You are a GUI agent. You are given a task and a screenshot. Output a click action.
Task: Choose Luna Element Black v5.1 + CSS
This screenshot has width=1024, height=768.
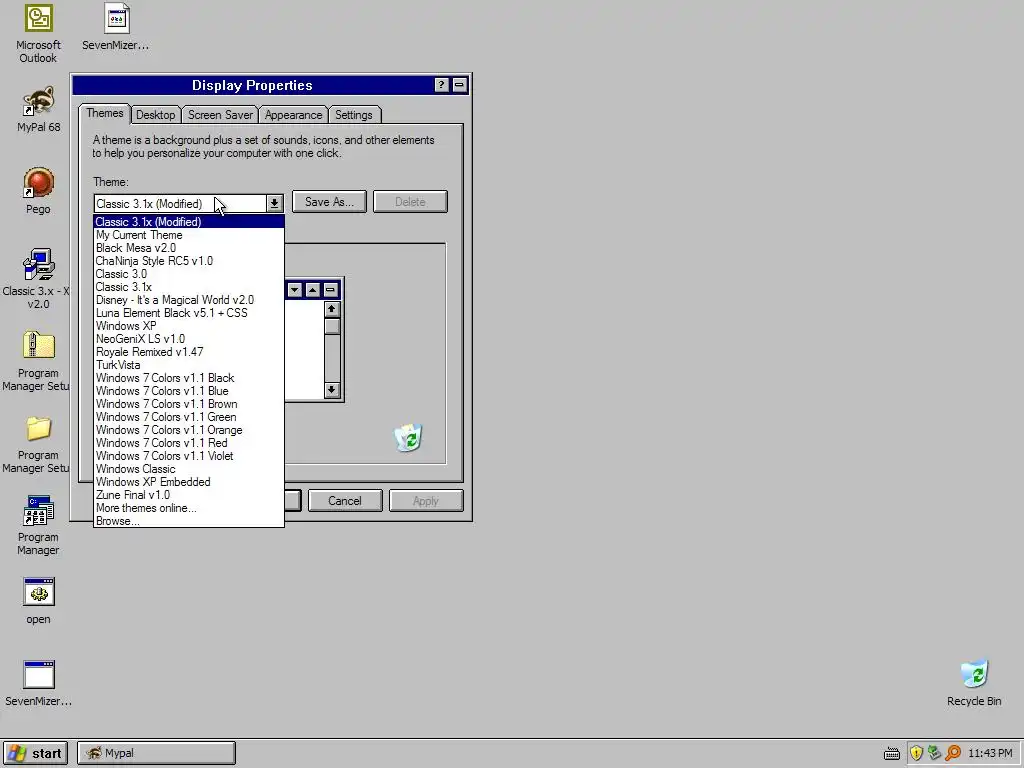coord(189,313)
